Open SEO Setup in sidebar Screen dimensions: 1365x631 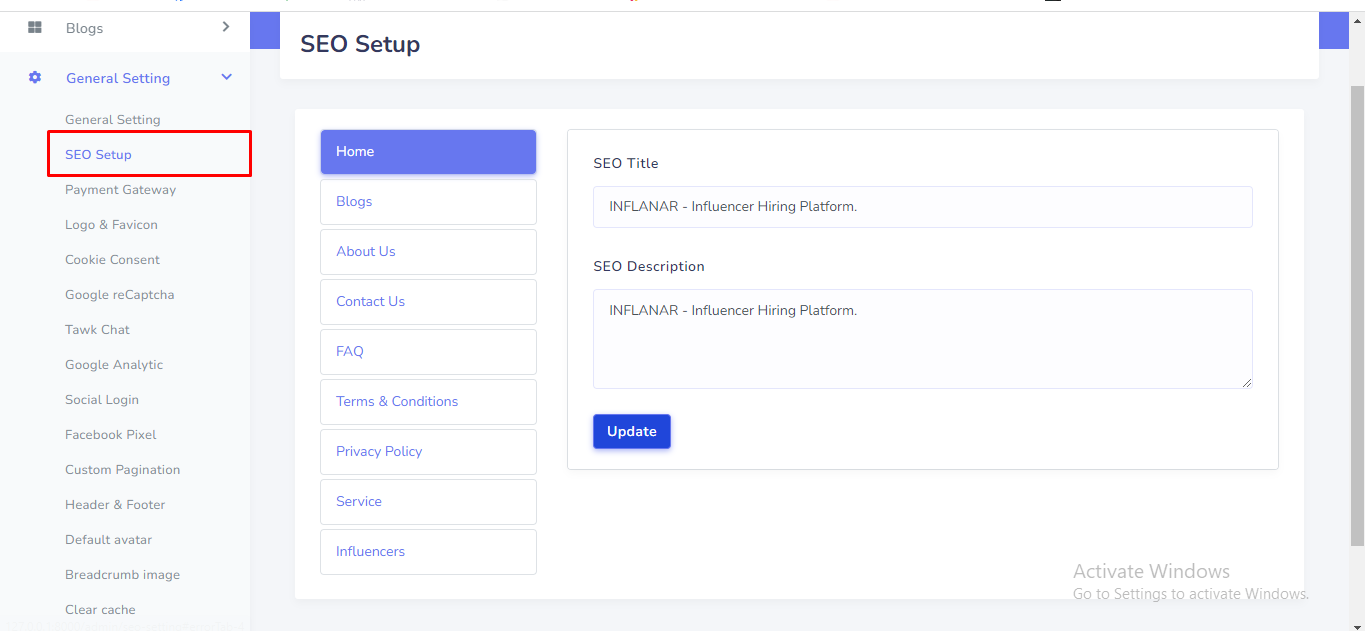tap(98, 155)
